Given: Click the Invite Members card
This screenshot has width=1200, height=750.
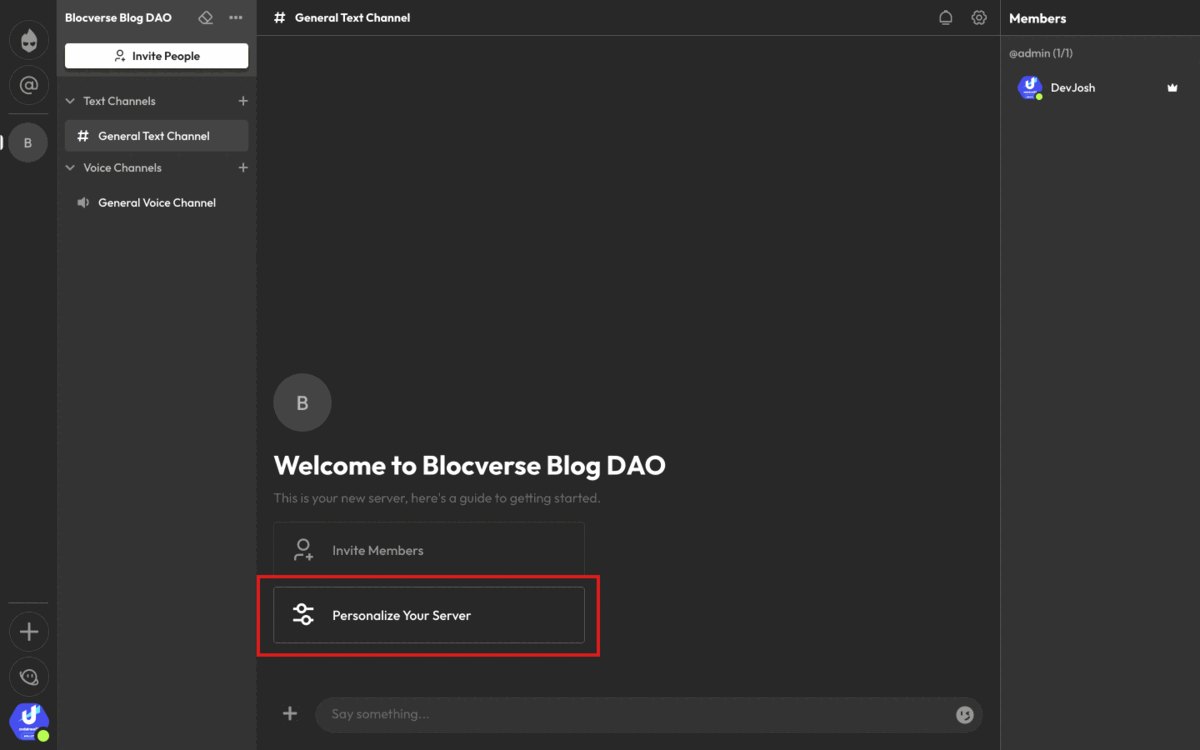Looking at the screenshot, I should click(x=429, y=550).
